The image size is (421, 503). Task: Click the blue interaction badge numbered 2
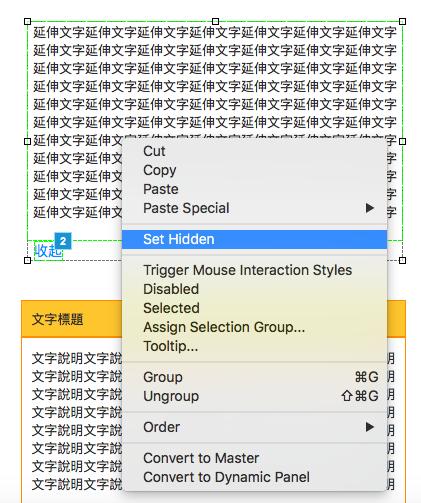pos(63,241)
